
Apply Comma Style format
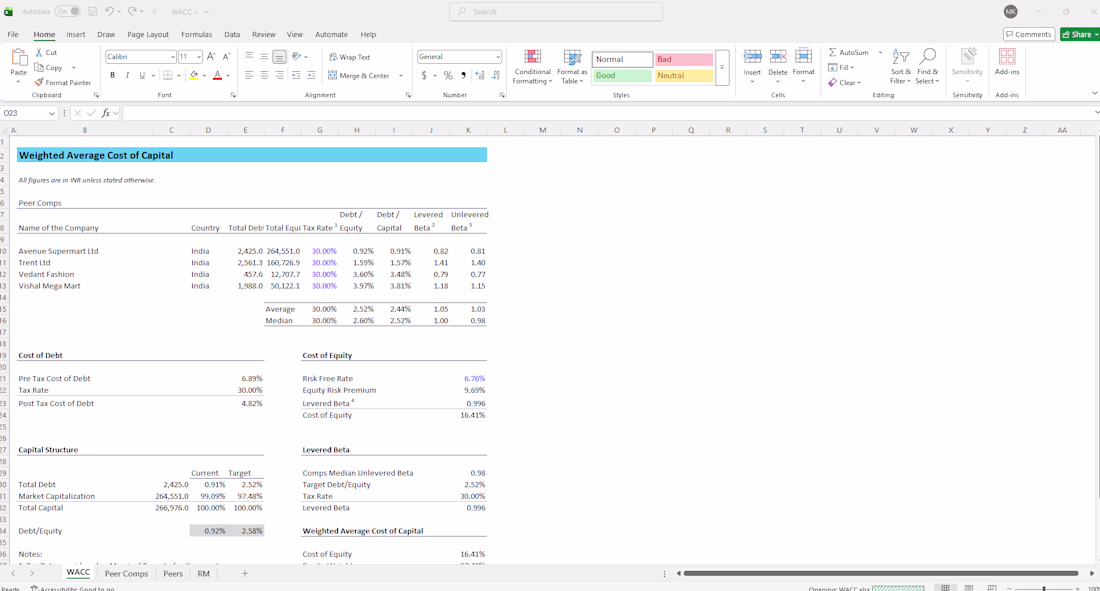(x=463, y=75)
